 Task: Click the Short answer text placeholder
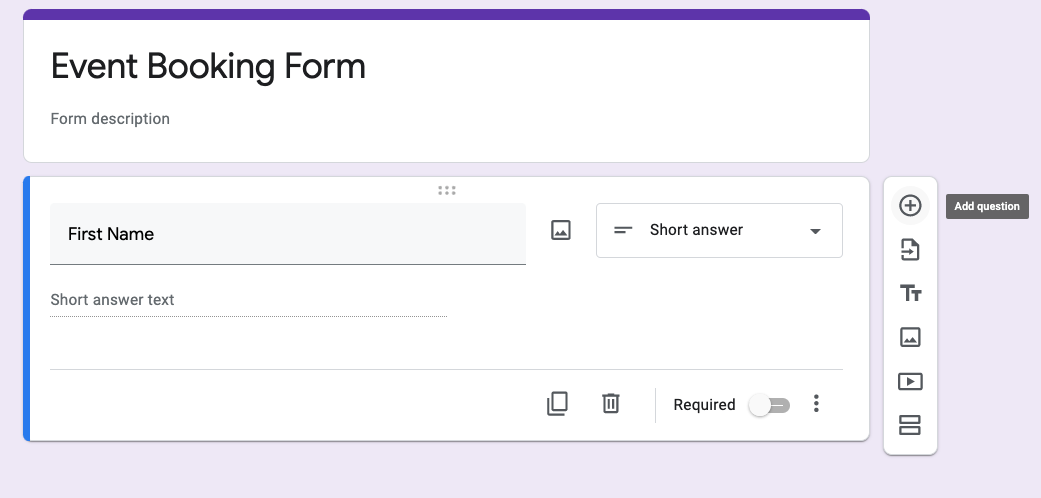pos(113,300)
